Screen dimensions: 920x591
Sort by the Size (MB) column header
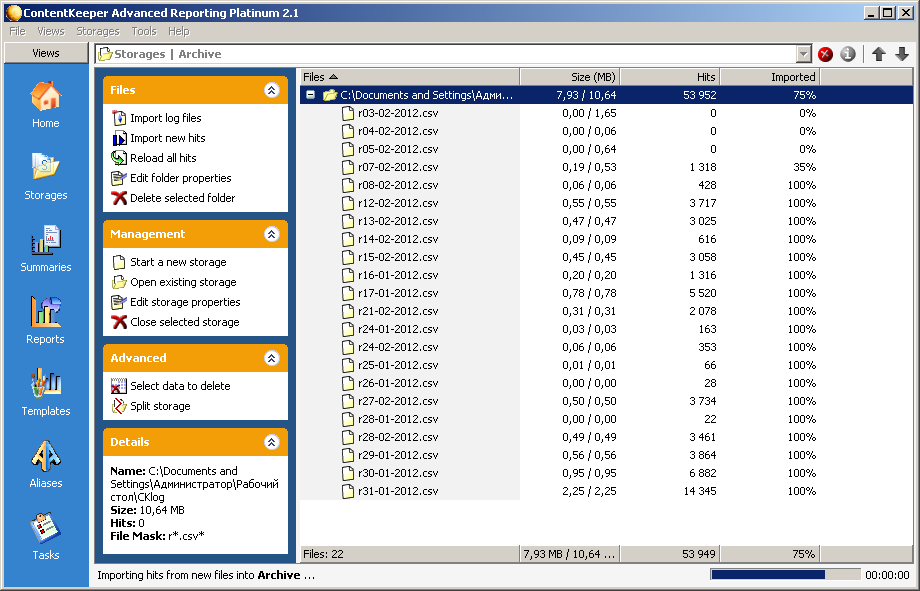pos(570,77)
